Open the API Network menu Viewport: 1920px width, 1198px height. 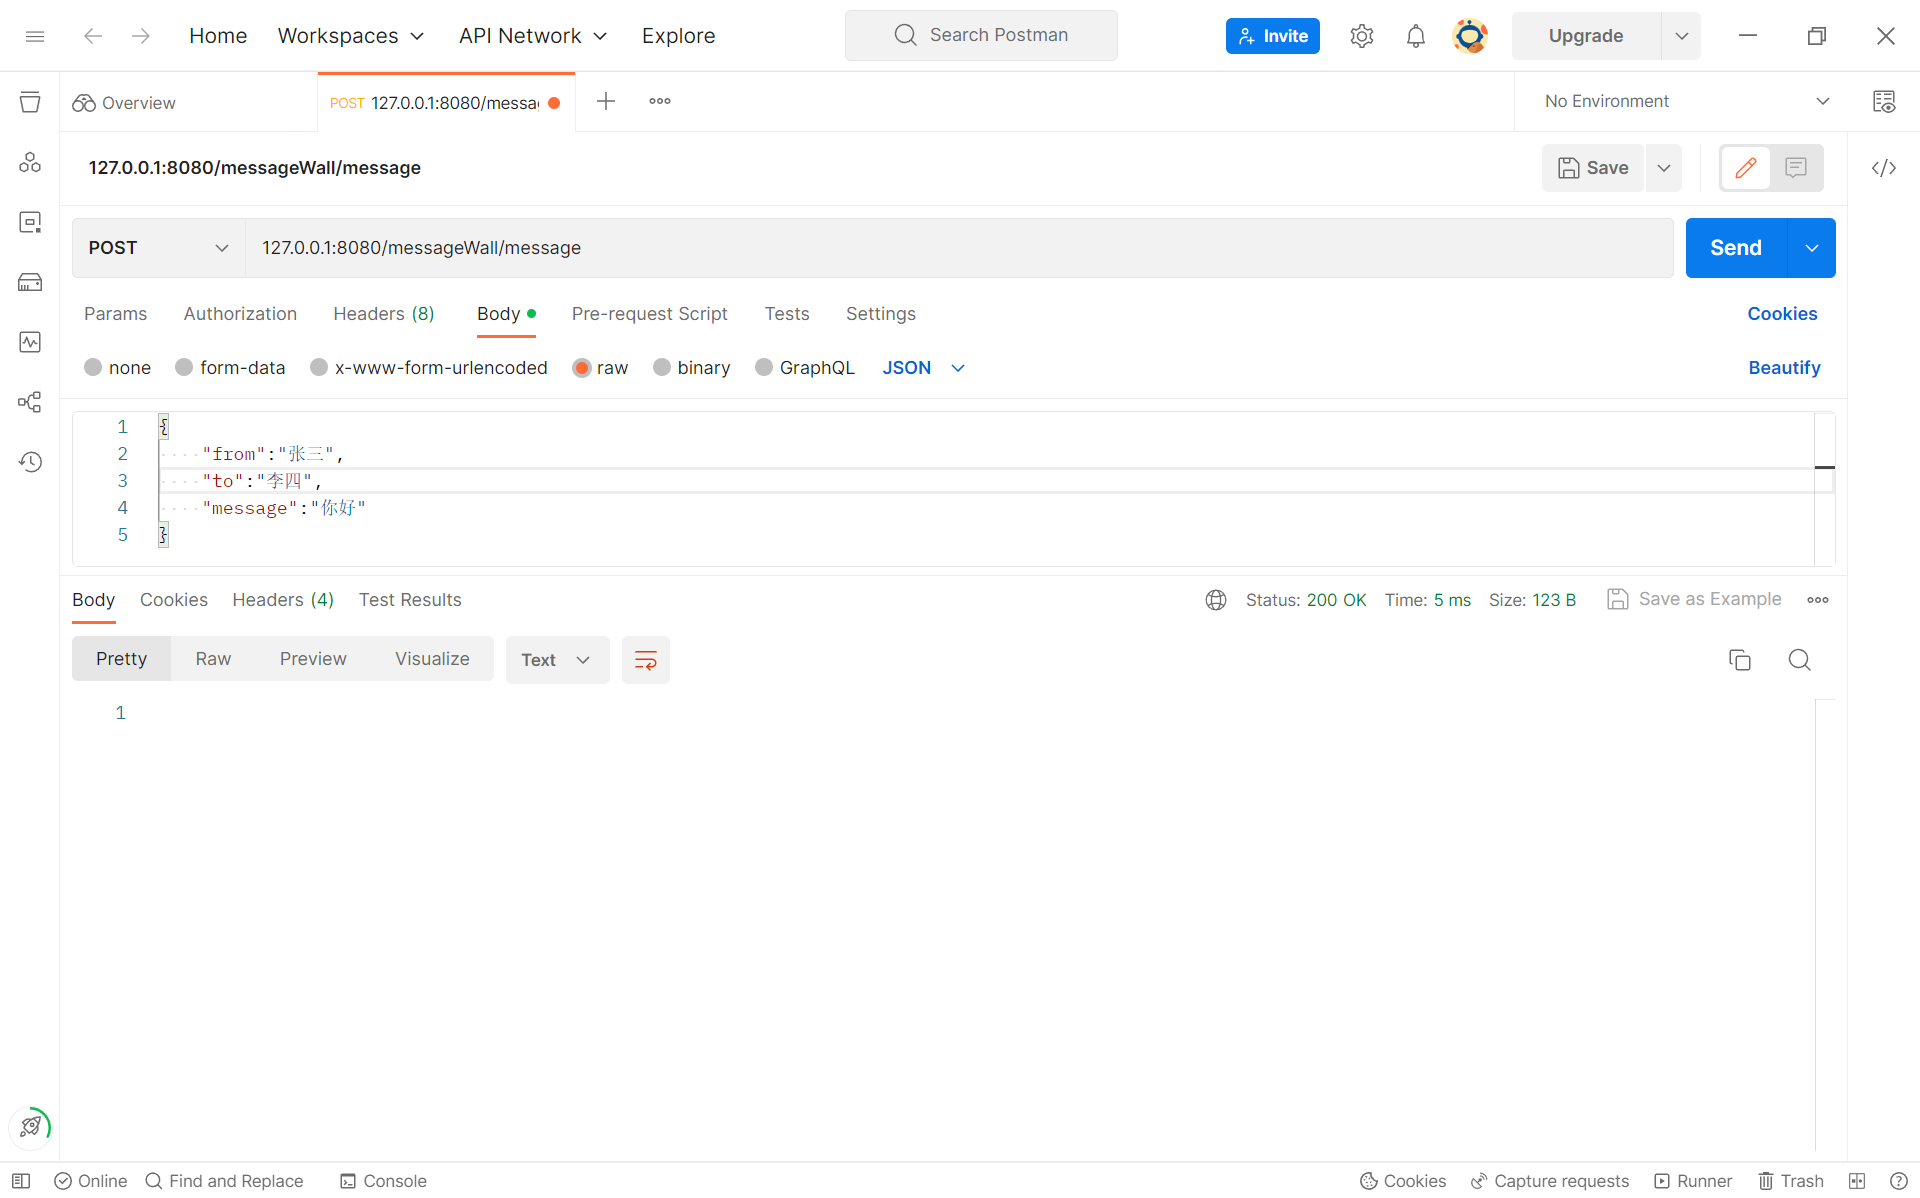(x=533, y=36)
